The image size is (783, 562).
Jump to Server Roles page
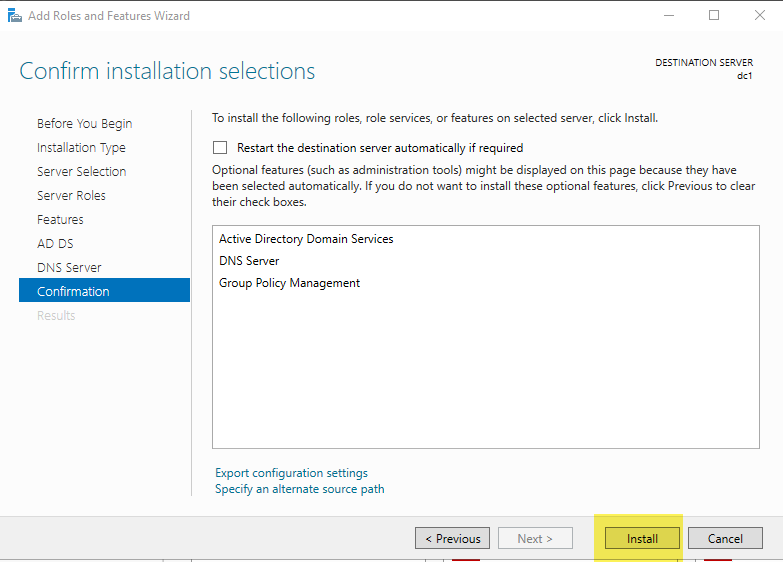(71, 195)
